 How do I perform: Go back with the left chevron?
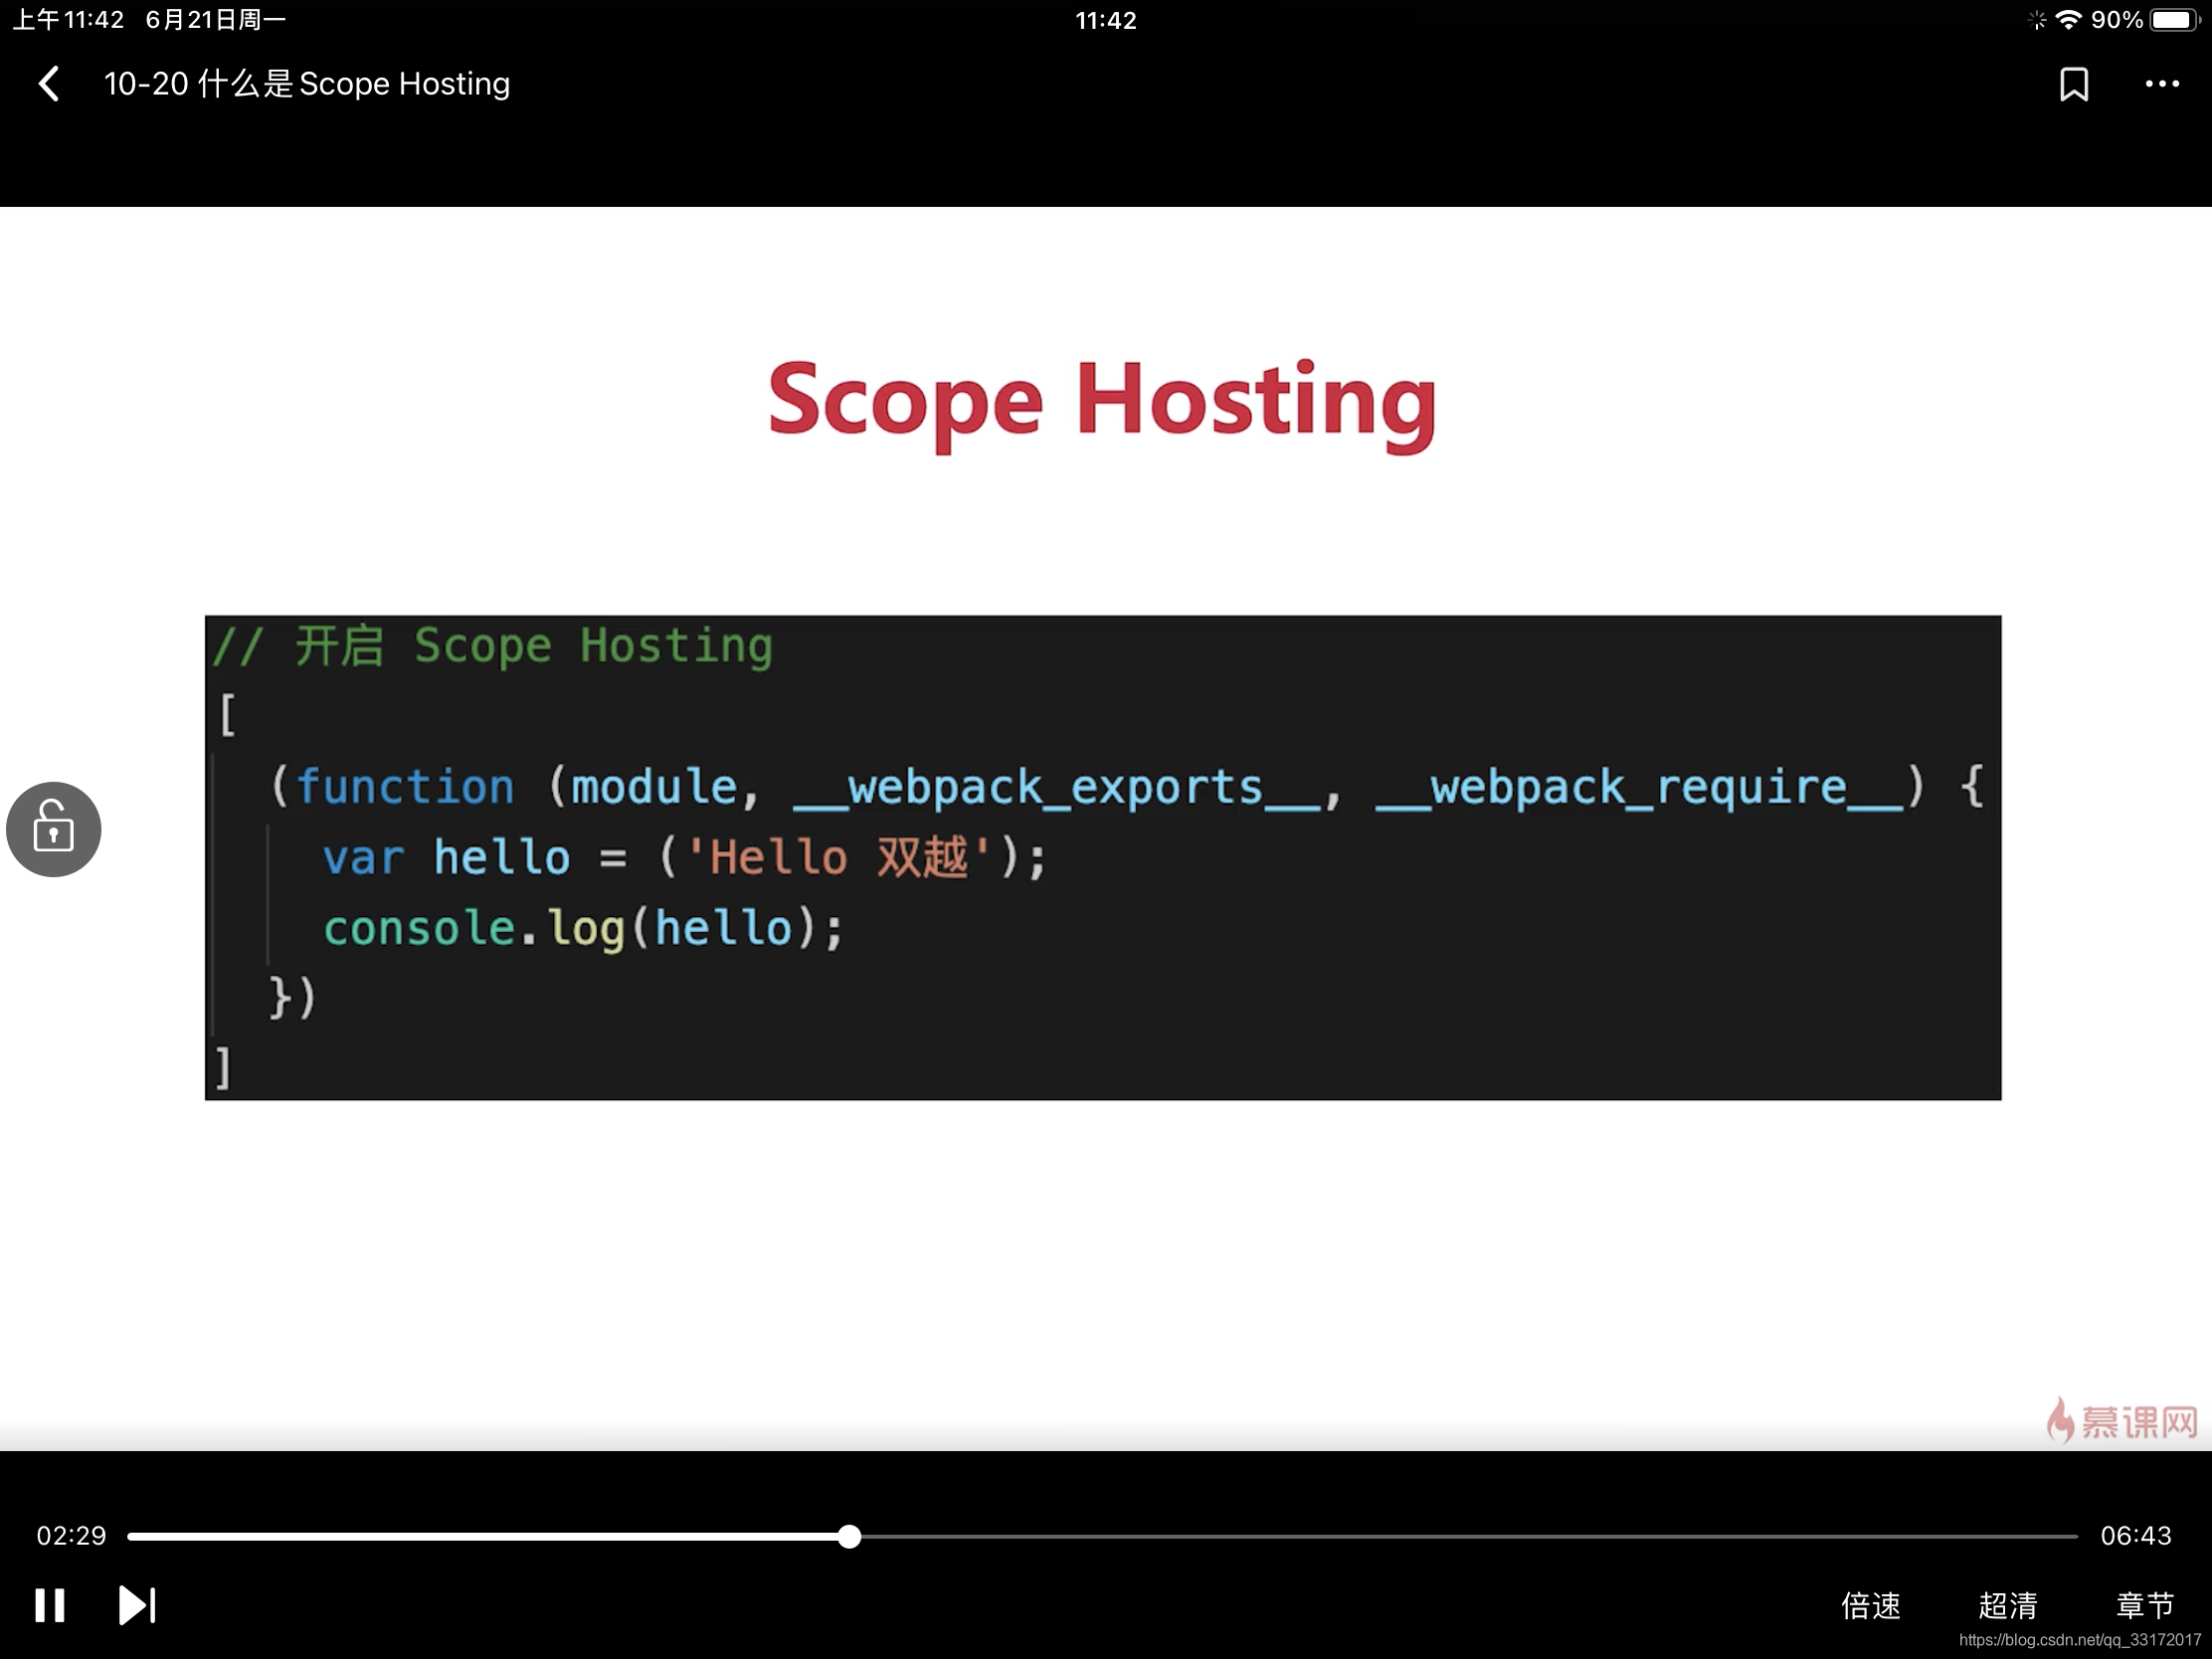48,84
